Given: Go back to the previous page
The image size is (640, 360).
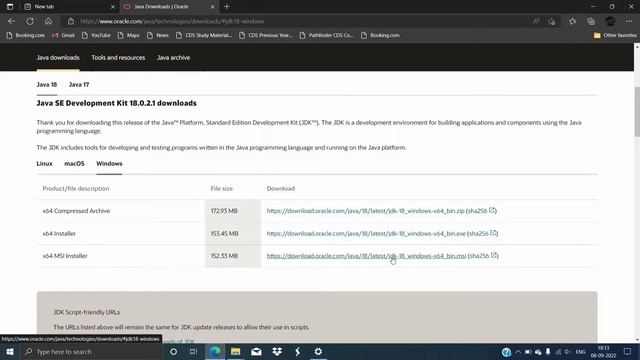Looking at the screenshot, I should tap(11, 21).
